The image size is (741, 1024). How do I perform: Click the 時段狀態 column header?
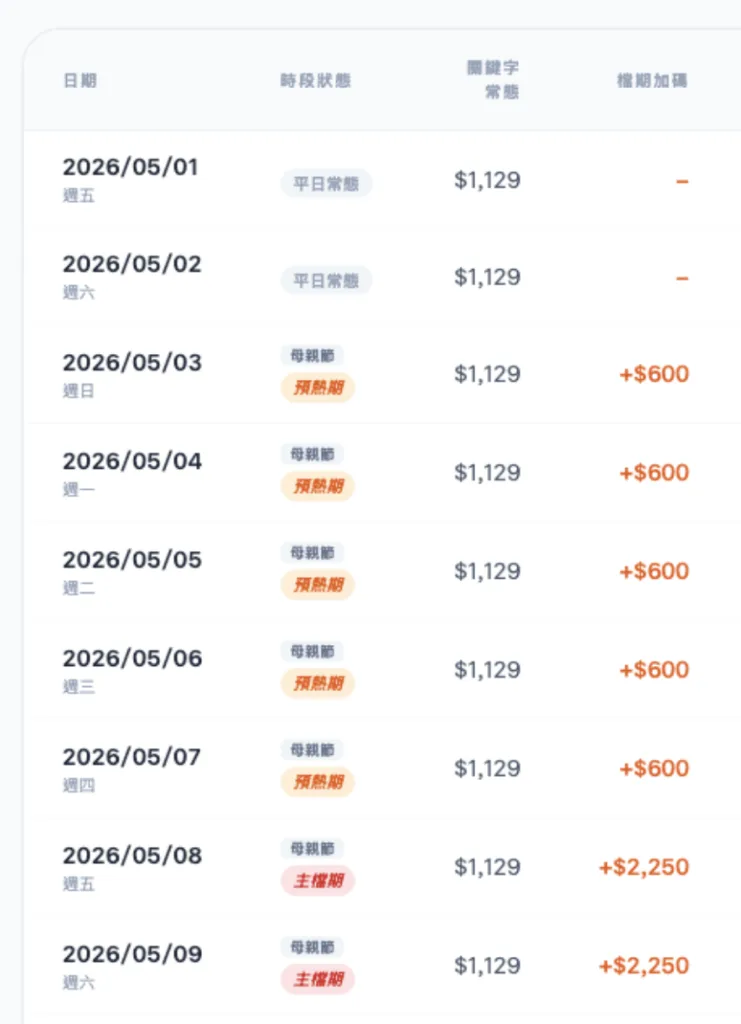point(316,81)
